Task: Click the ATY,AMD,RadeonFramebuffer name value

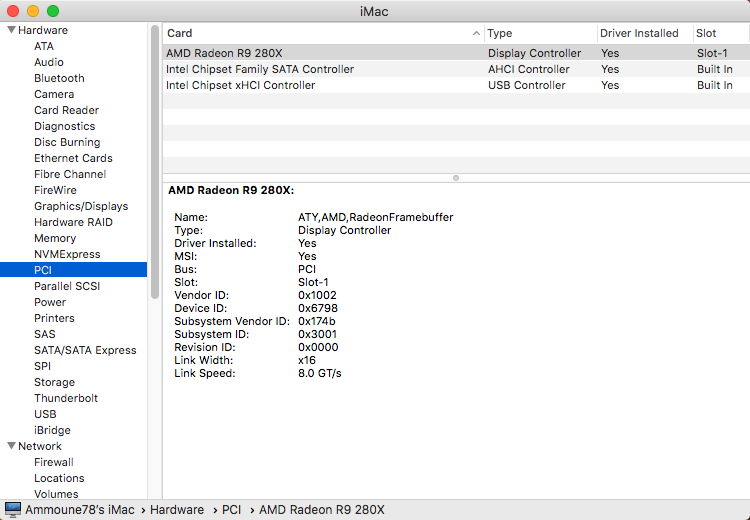Action: [x=375, y=217]
